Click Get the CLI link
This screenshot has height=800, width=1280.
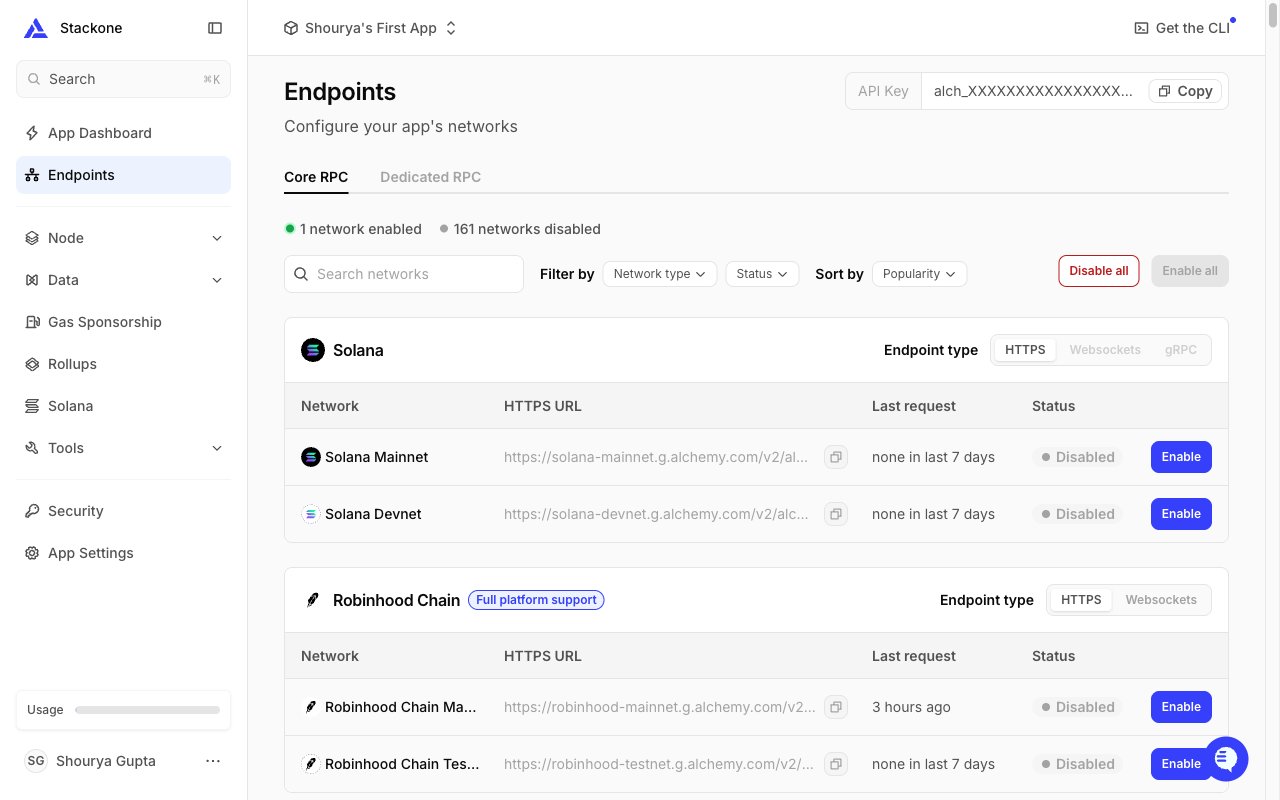coord(1182,28)
